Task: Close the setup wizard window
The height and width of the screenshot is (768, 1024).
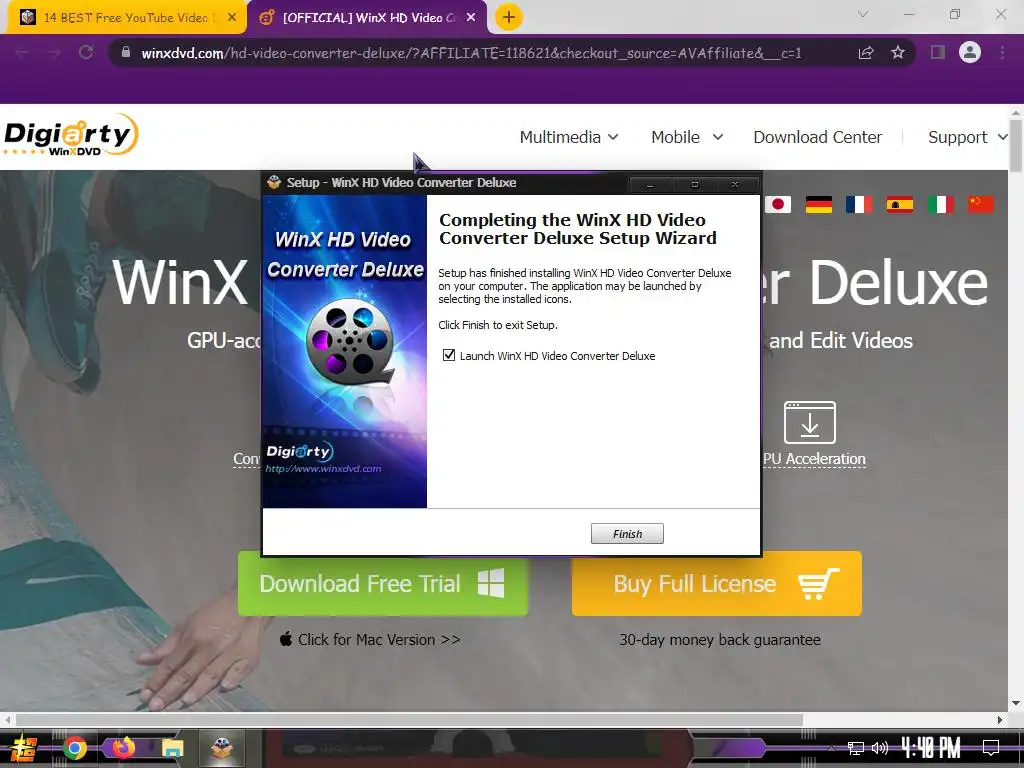Action: coord(735,185)
